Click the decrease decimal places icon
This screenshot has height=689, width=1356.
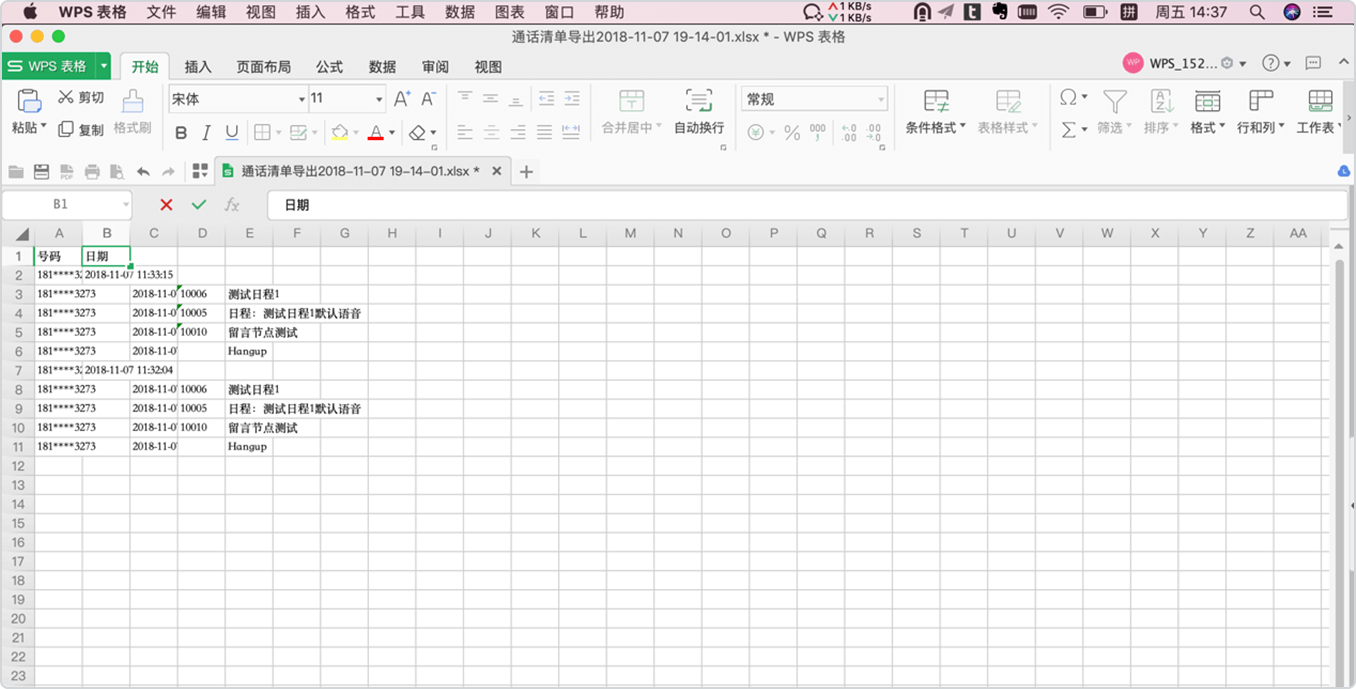click(x=874, y=132)
